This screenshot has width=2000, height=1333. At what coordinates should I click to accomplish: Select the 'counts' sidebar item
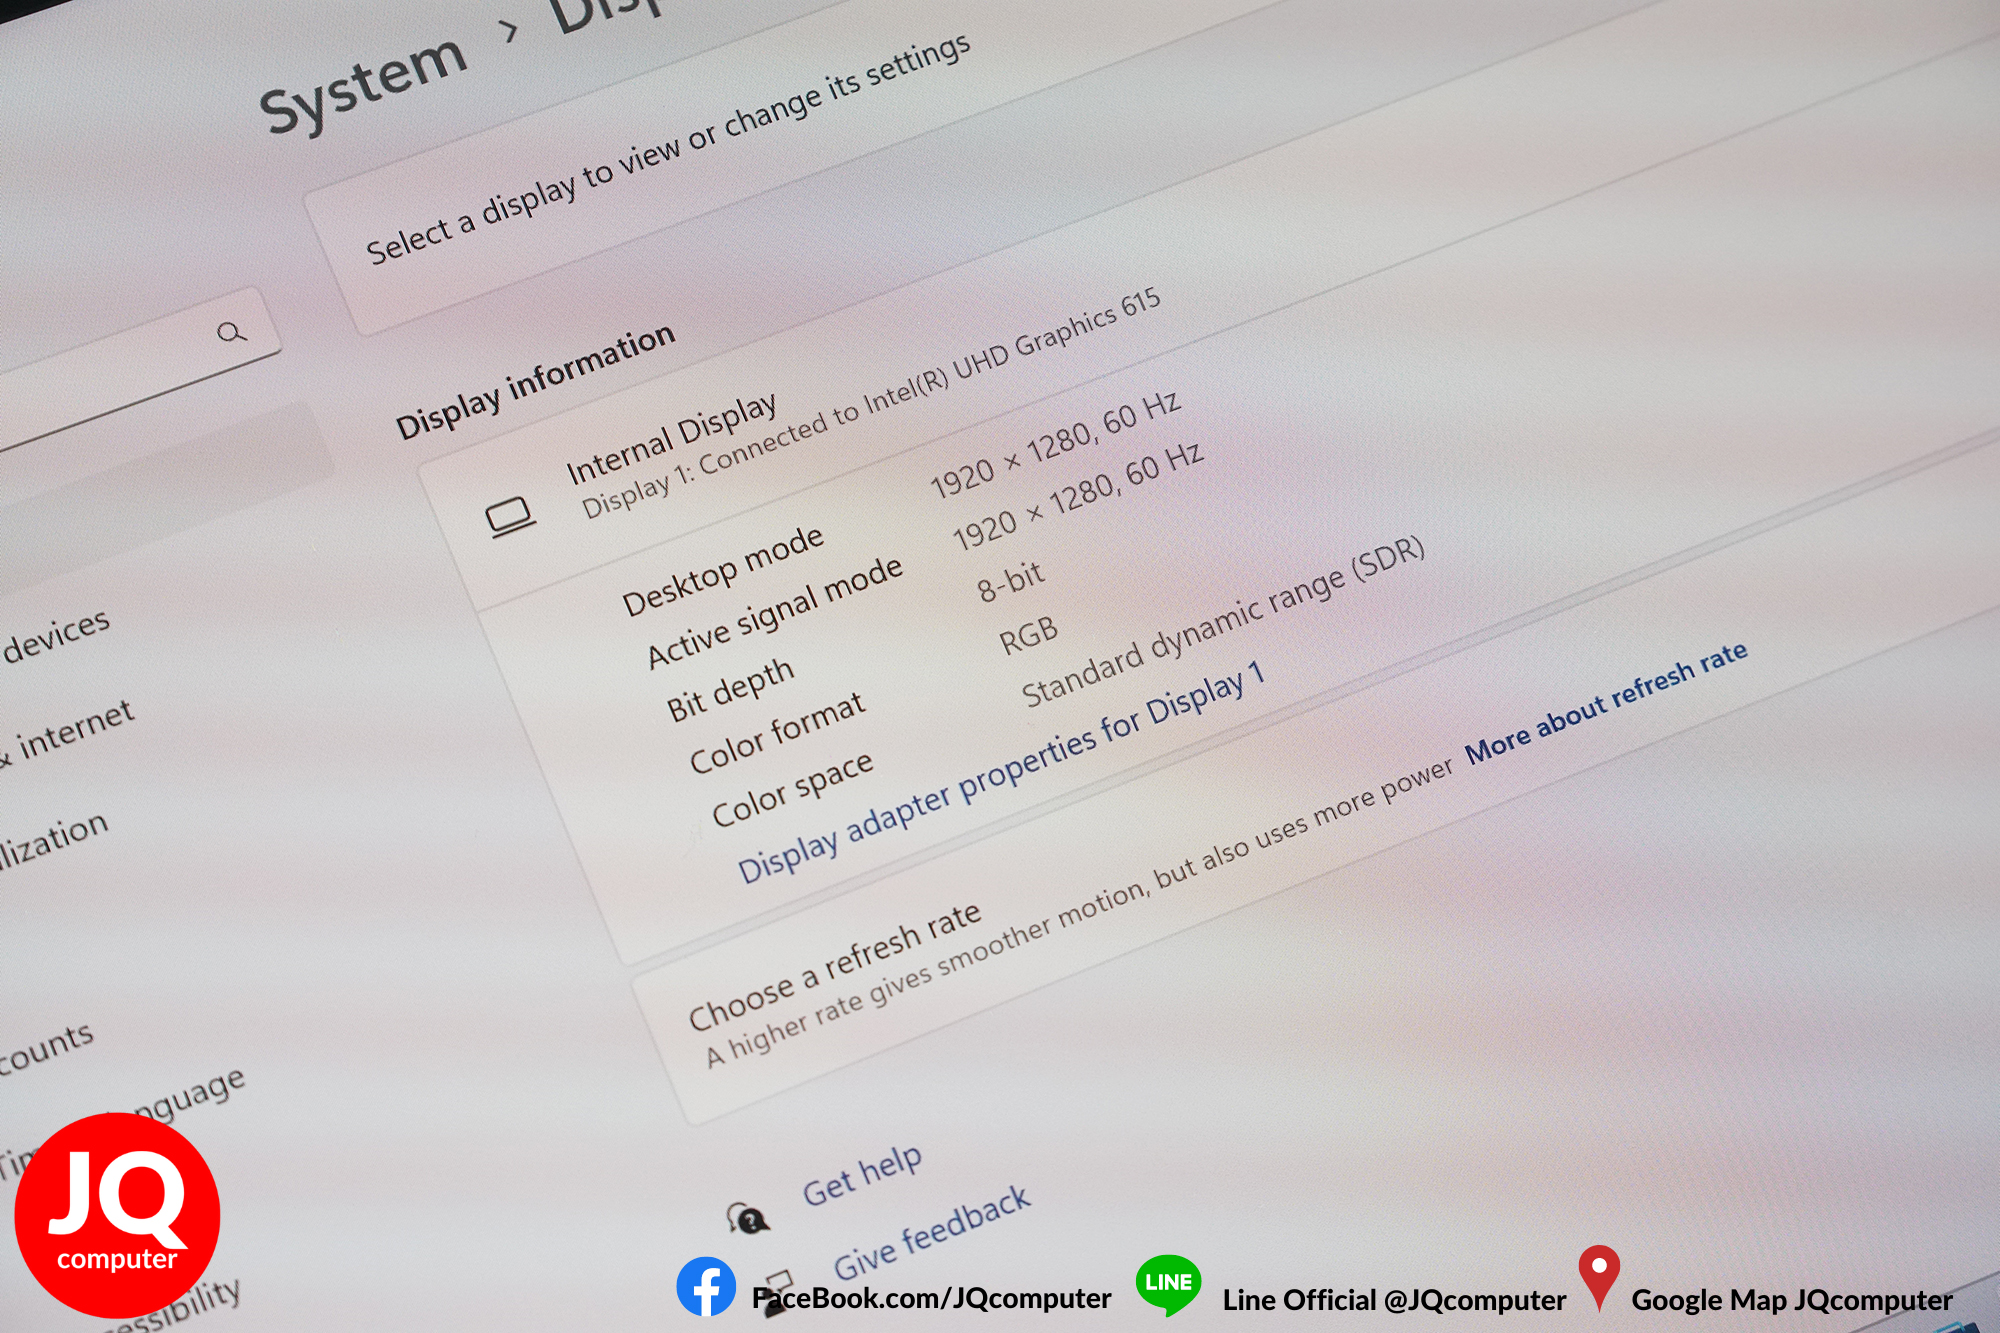[46, 1050]
